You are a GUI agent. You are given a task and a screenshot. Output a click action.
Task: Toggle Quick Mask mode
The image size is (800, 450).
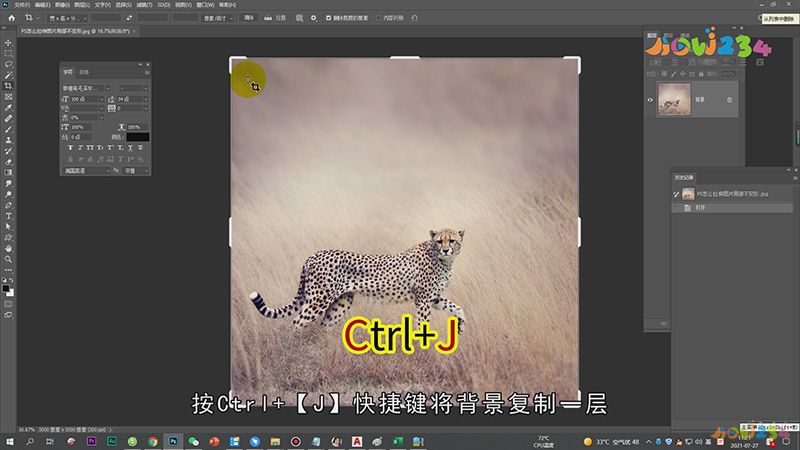tap(8, 304)
